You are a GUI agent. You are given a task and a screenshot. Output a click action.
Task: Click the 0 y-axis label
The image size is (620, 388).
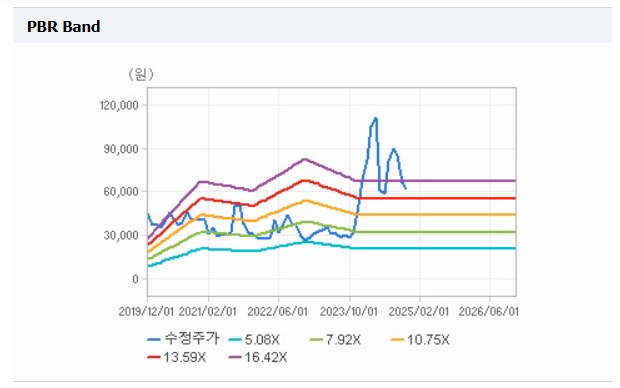[135, 279]
